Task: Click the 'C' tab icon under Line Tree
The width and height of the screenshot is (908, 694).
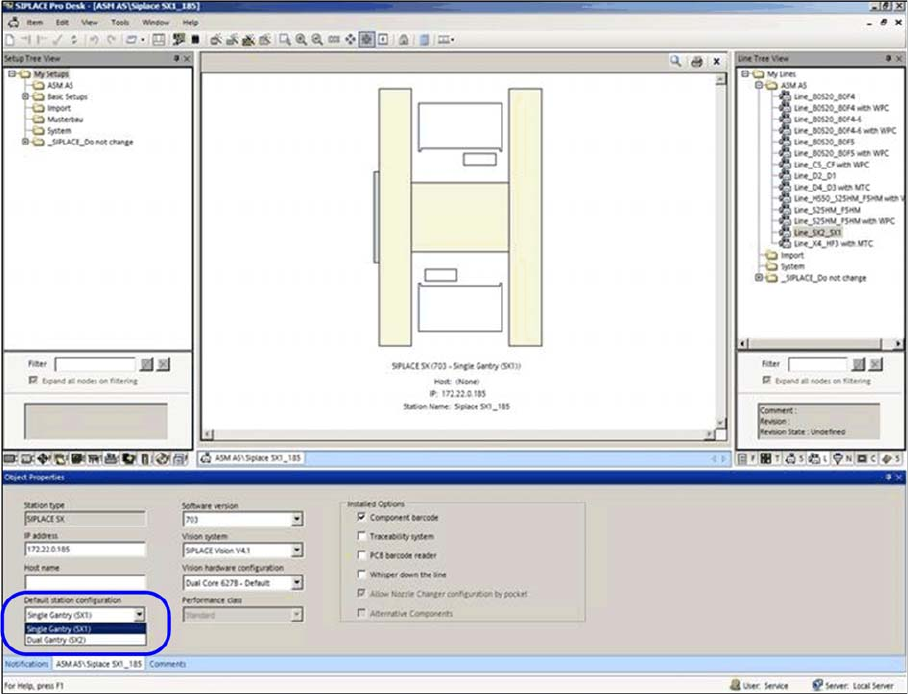Action: coord(866,459)
